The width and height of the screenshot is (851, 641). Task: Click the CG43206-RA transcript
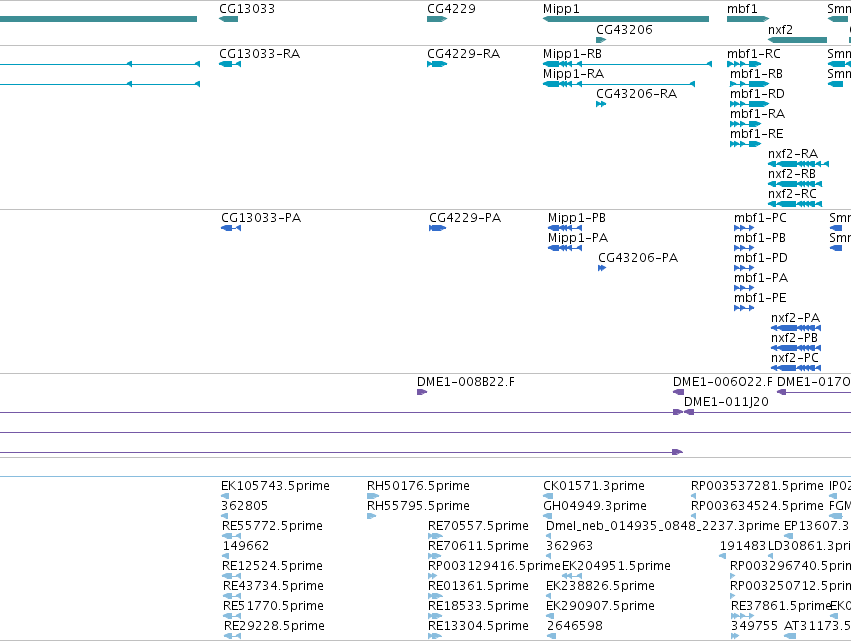[x=601, y=104]
